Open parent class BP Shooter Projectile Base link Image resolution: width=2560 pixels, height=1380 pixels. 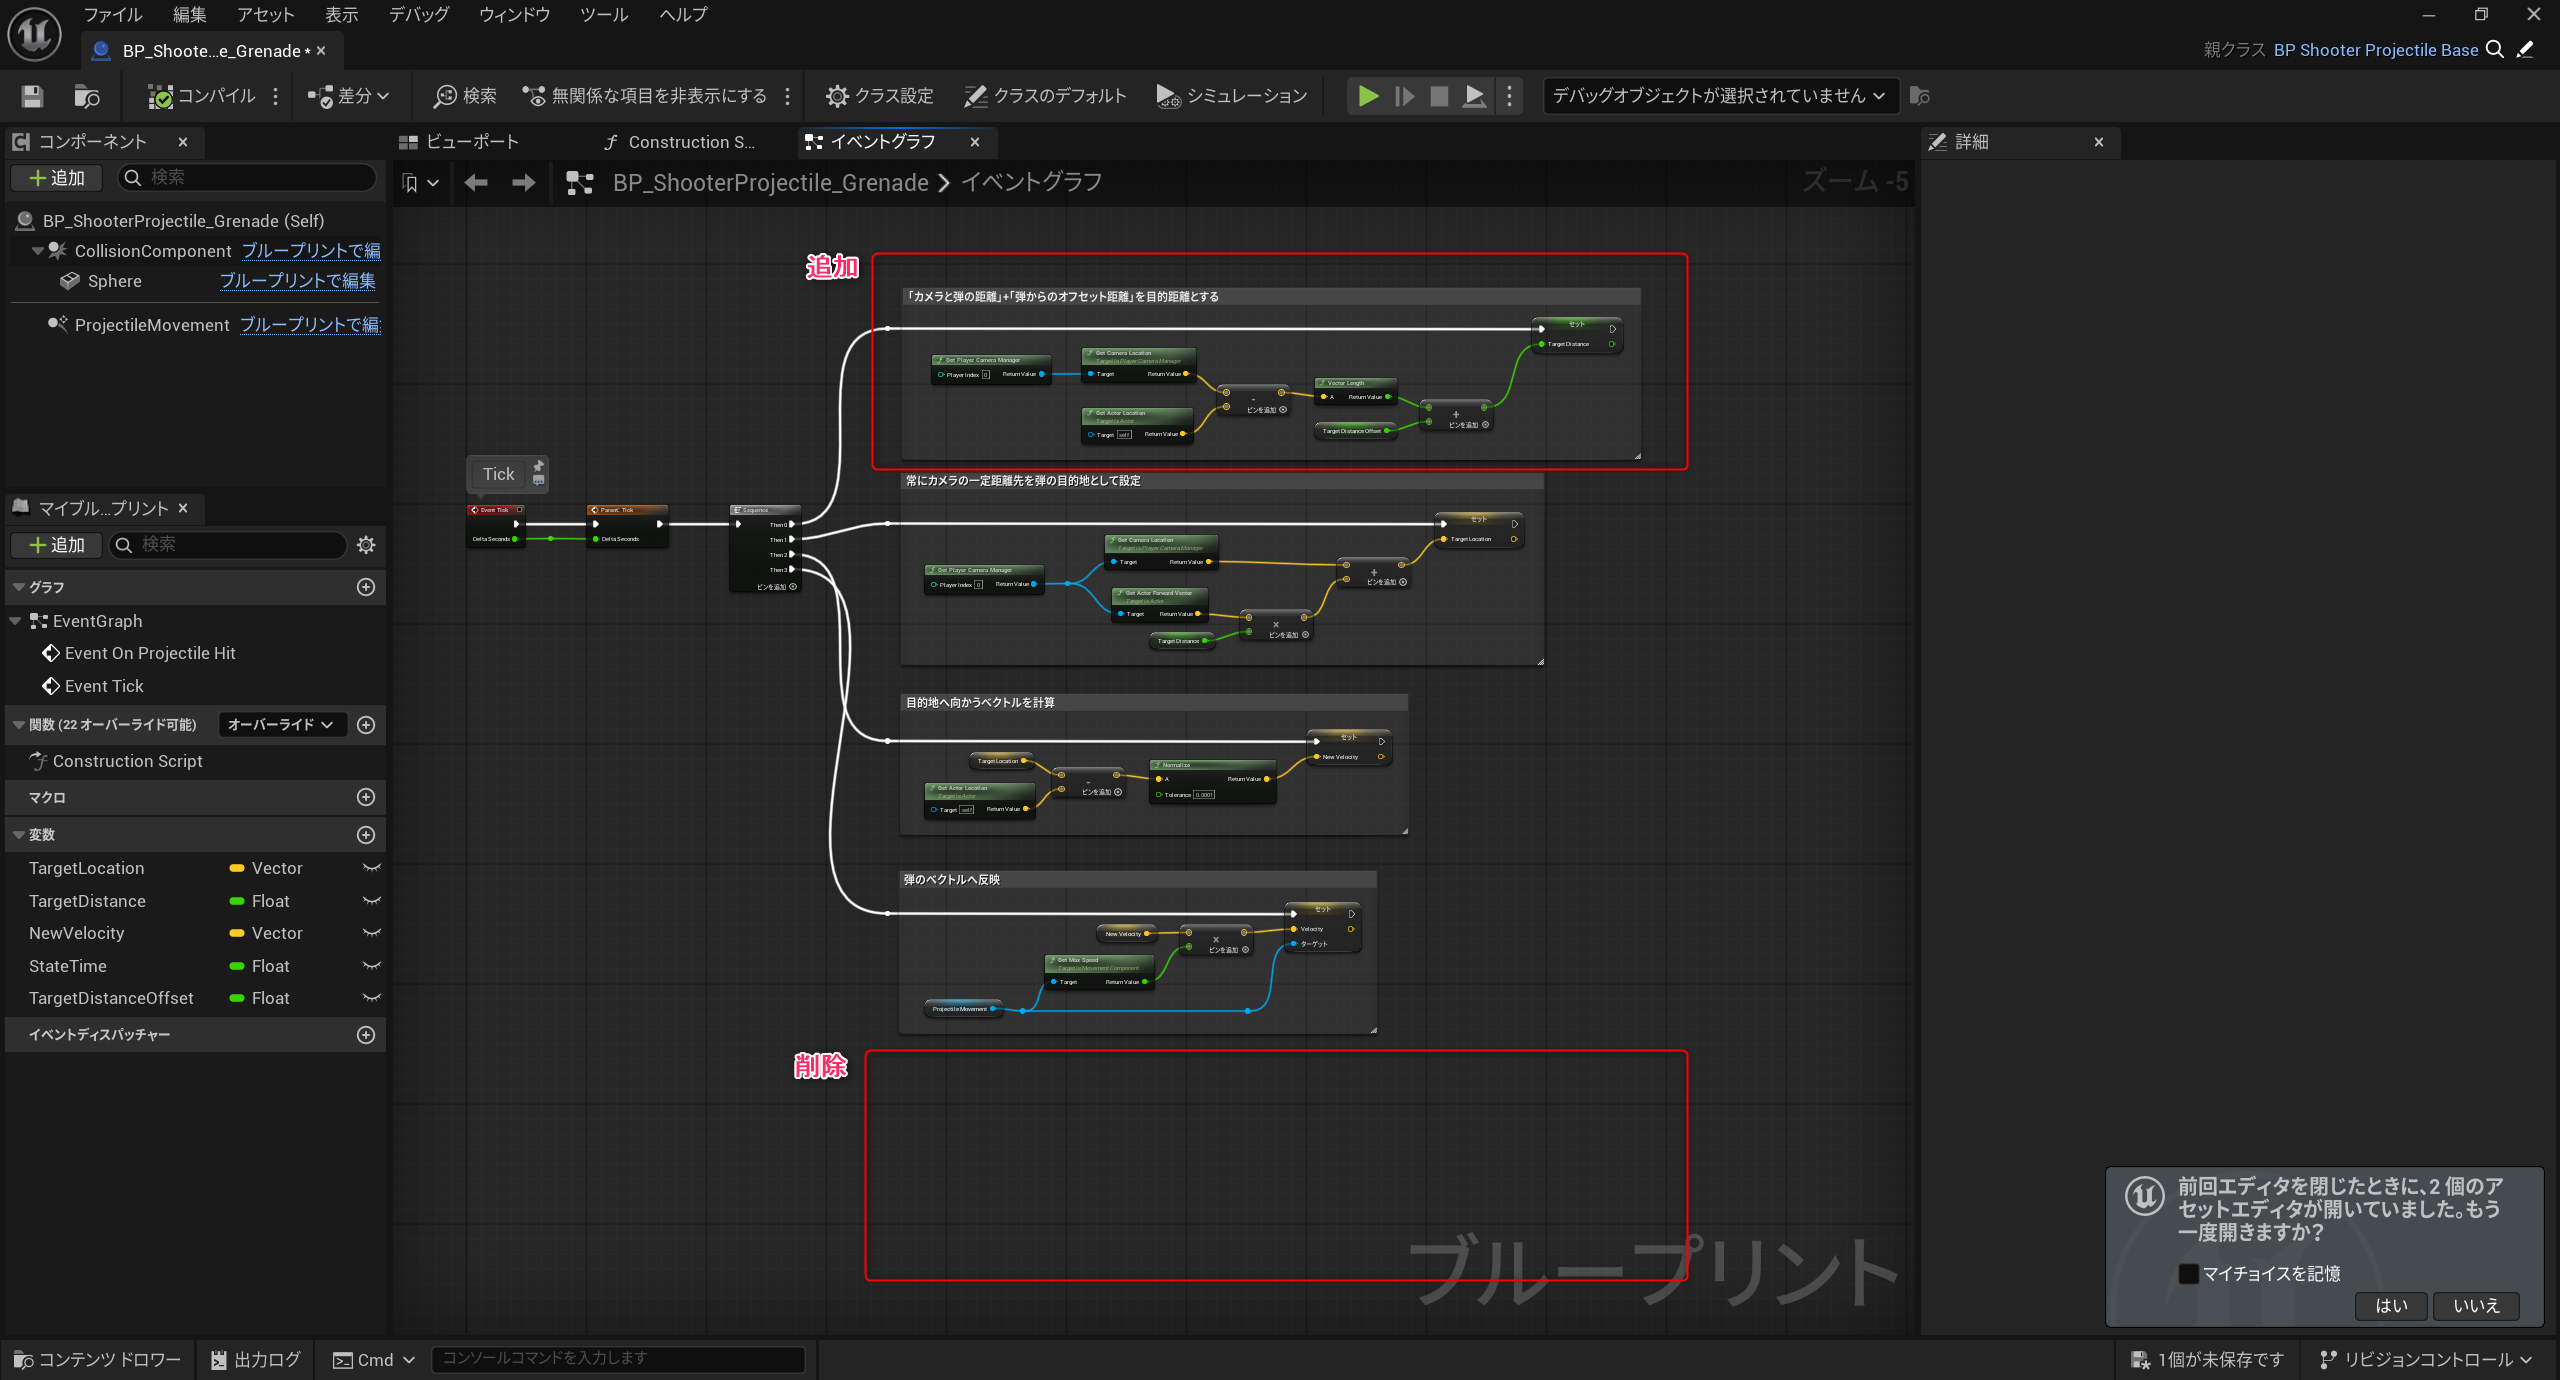pos(2375,50)
